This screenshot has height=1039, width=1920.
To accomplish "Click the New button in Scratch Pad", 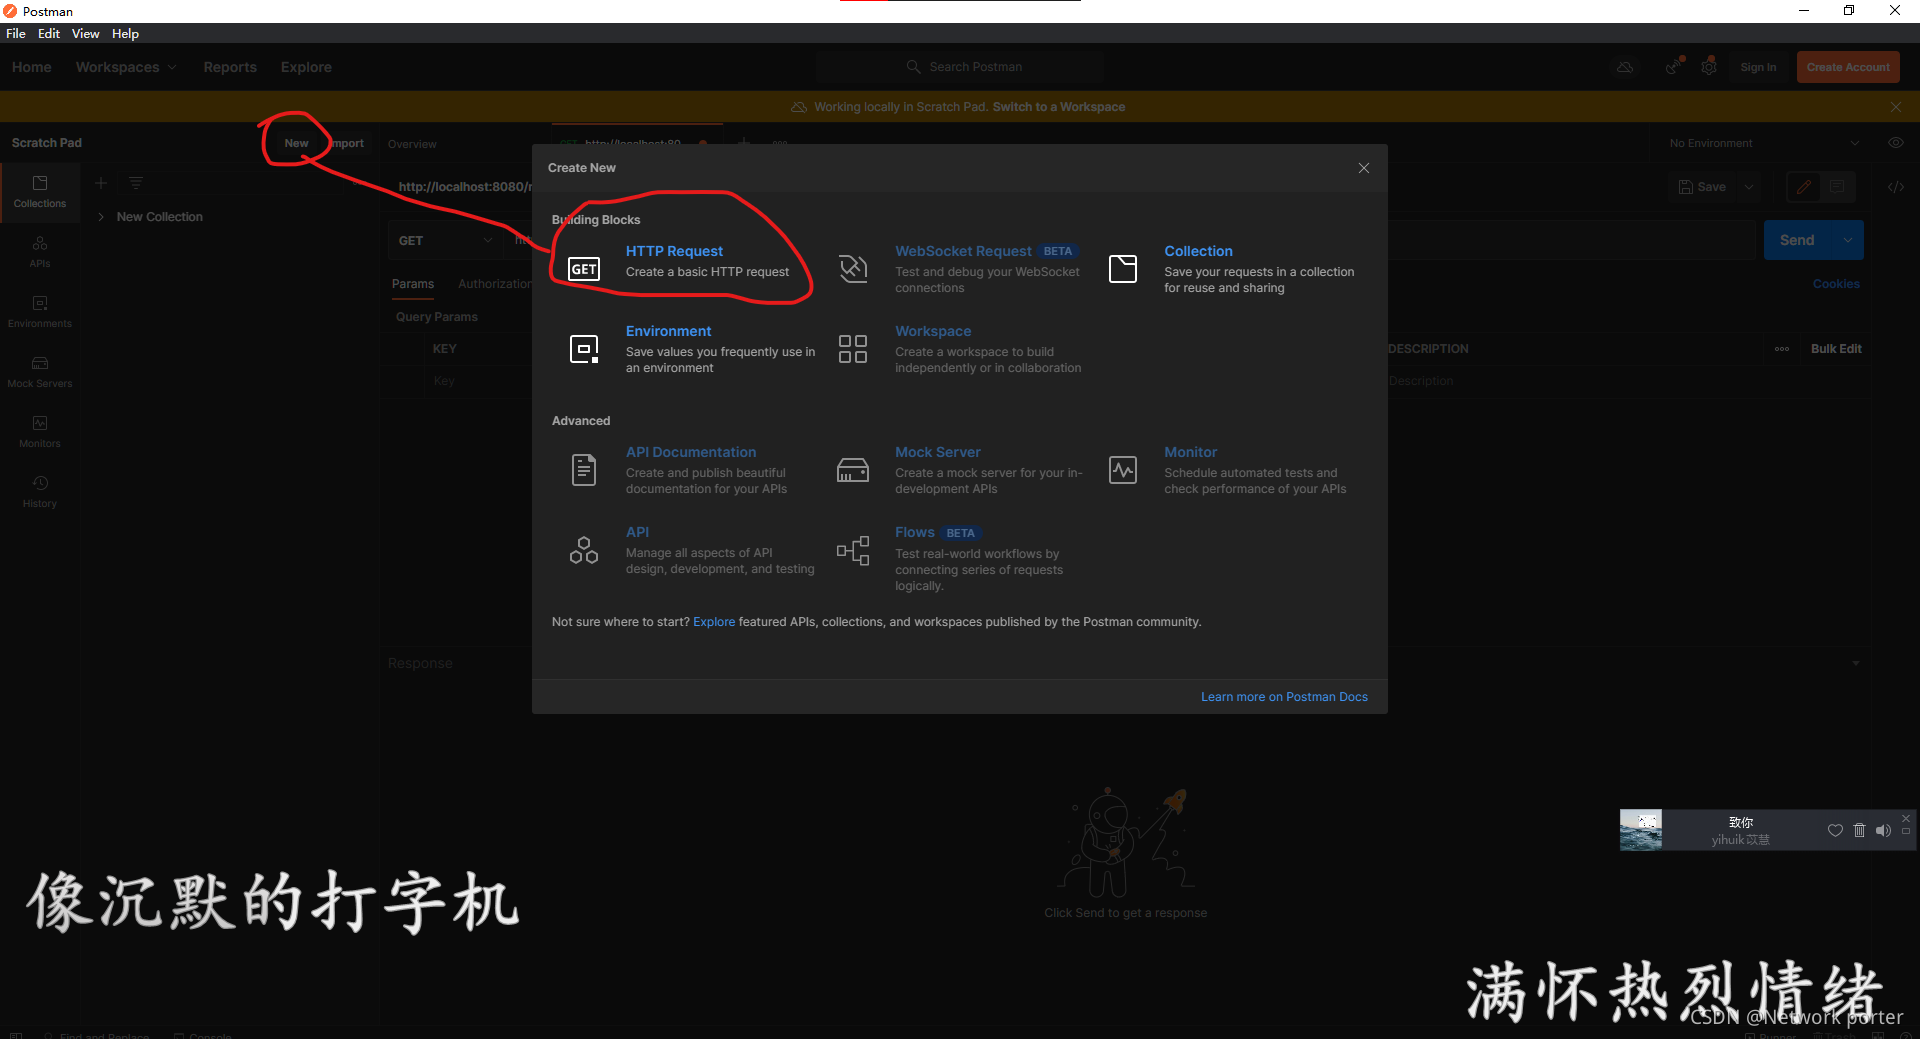I will tap(296, 143).
